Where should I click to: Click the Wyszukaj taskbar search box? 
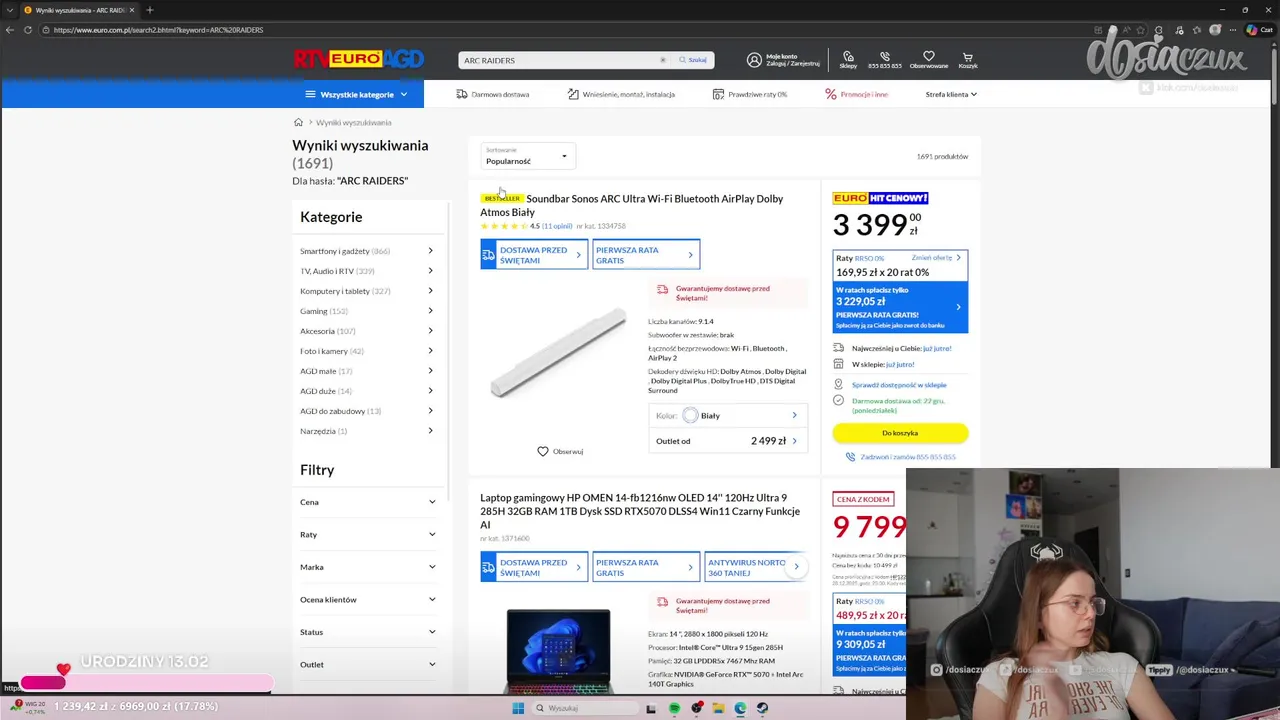pyautogui.click(x=584, y=708)
